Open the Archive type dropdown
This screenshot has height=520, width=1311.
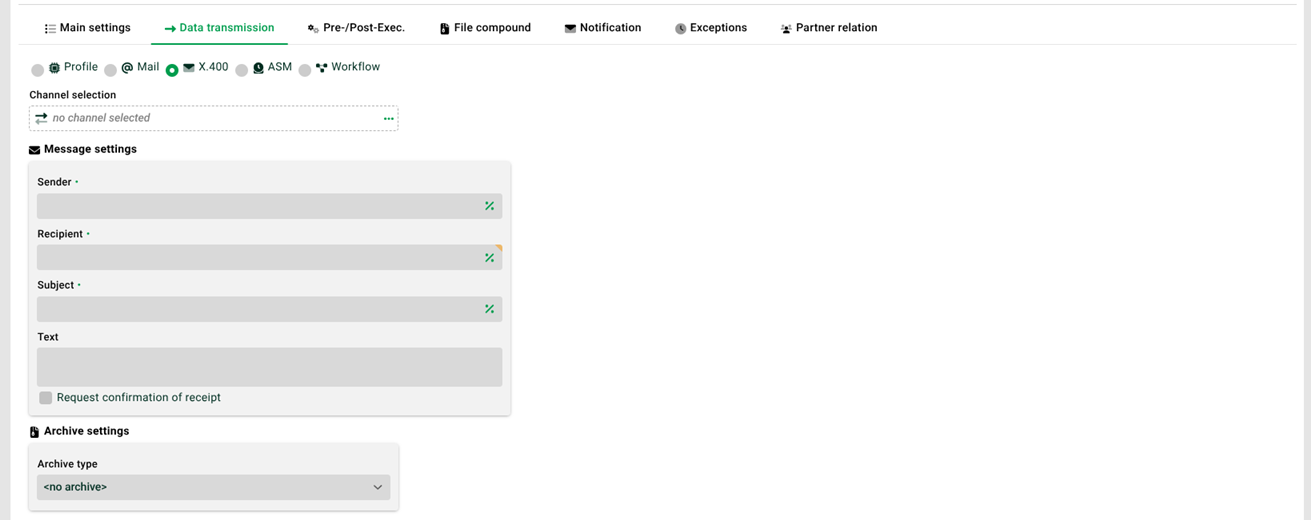pyautogui.click(x=214, y=487)
